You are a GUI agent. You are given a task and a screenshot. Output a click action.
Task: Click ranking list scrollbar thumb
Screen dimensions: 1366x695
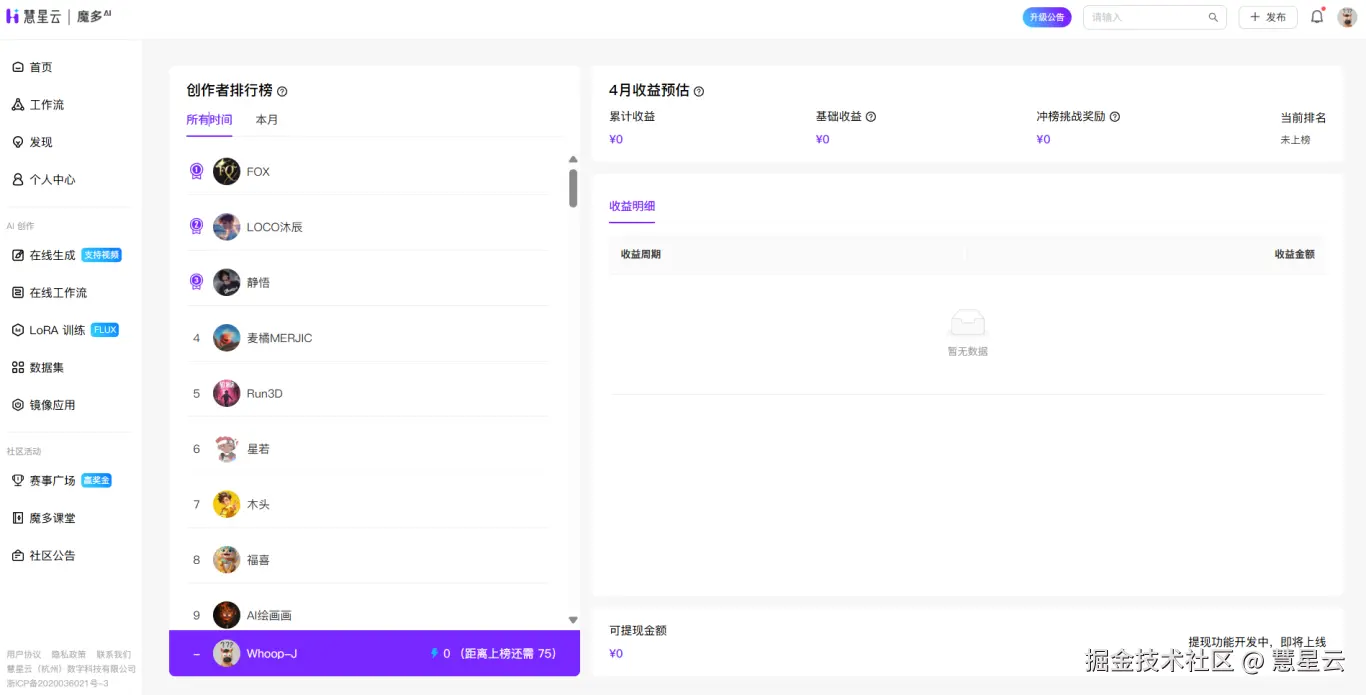coord(573,188)
